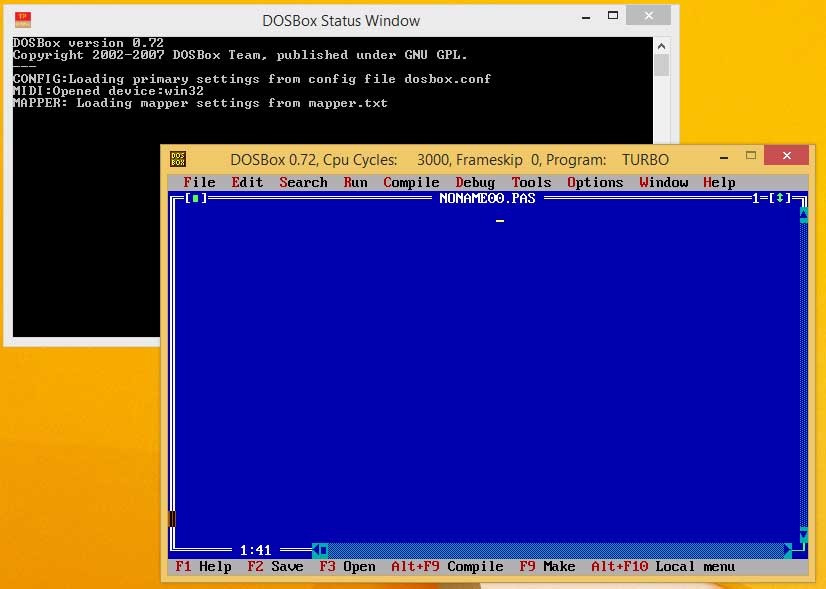Screen dimensions: 826x589
Task: Click F2 Save on the status bar
Action: point(275,566)
